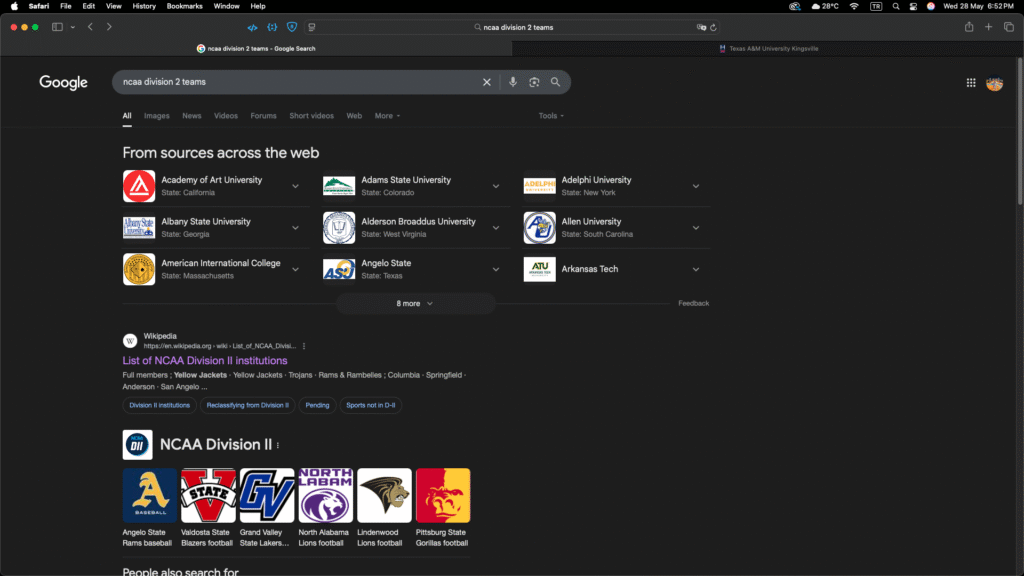This screenshot has width=1024, height=576.
Task: Expand the Adelphi University entry
Action: point(696,186)
